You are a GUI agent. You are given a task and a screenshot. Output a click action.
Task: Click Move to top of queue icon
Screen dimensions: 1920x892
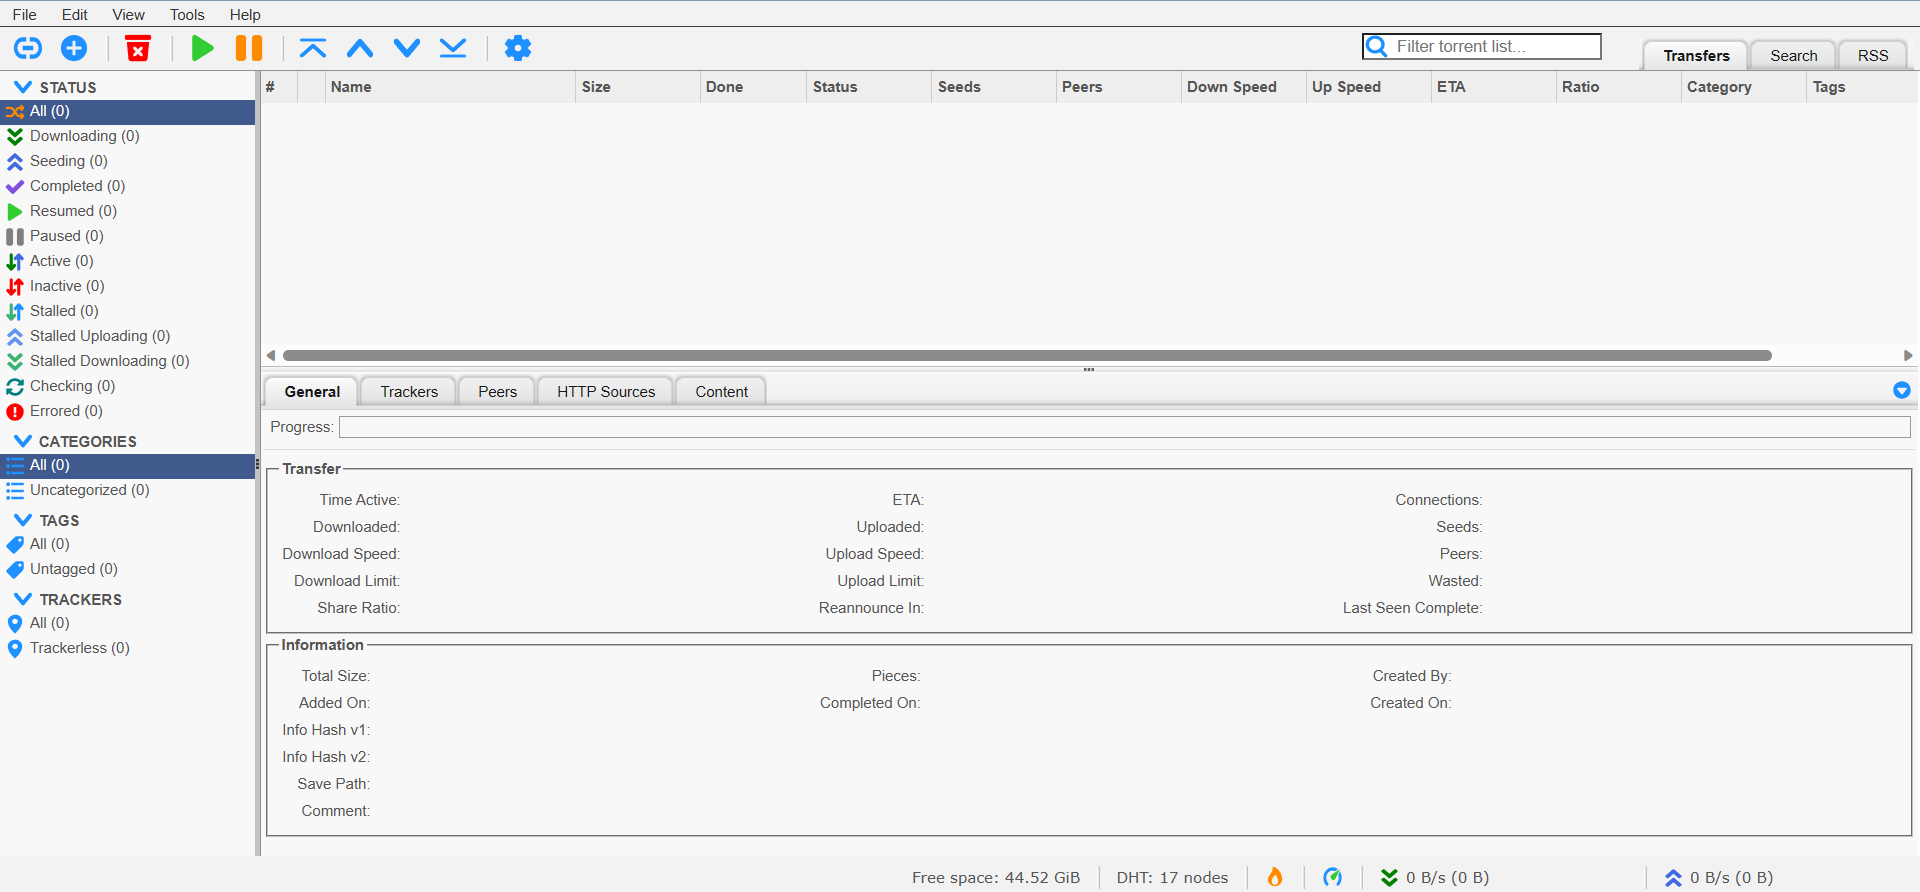(313, 48)
